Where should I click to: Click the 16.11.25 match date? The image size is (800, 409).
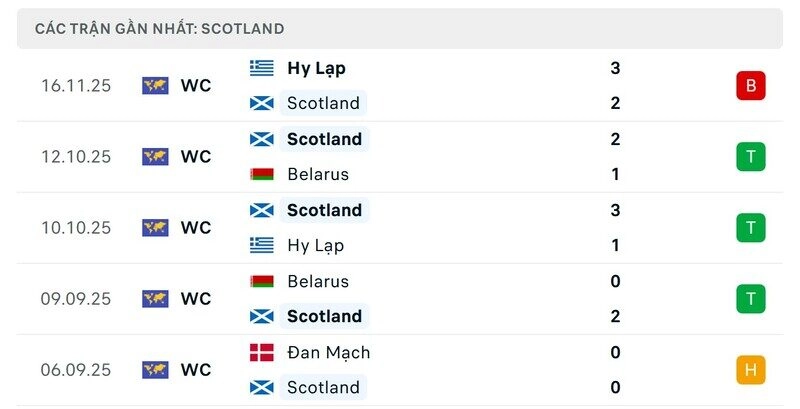tap(76, 86)
